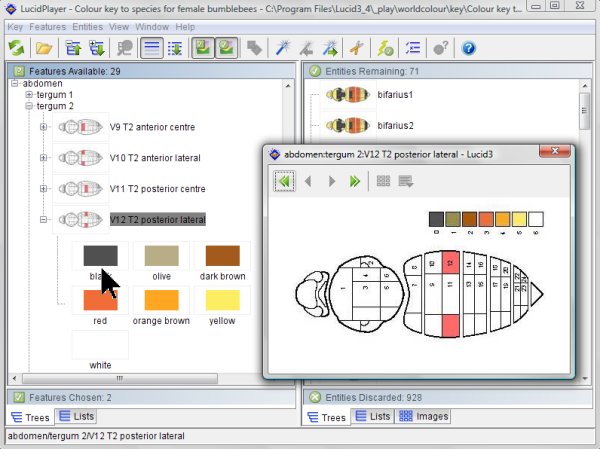The height and width of the screenshot is (449, 600).
Task: Click the collapse-all tree toolbar icon
Action: click(x=73, y=48)
